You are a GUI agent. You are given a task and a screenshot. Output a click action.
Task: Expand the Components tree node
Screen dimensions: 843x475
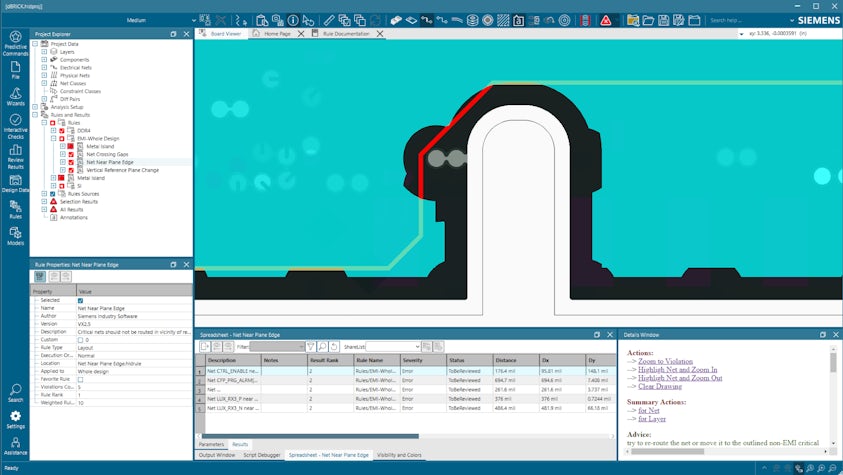(44, 60)
